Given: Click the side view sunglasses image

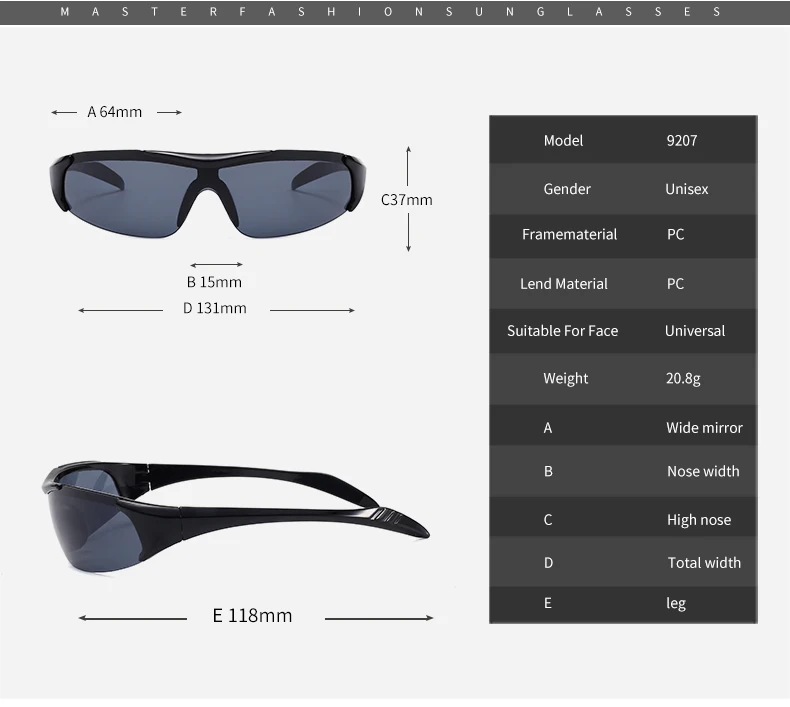Looking at the screenshot, I should coord(235,517).
